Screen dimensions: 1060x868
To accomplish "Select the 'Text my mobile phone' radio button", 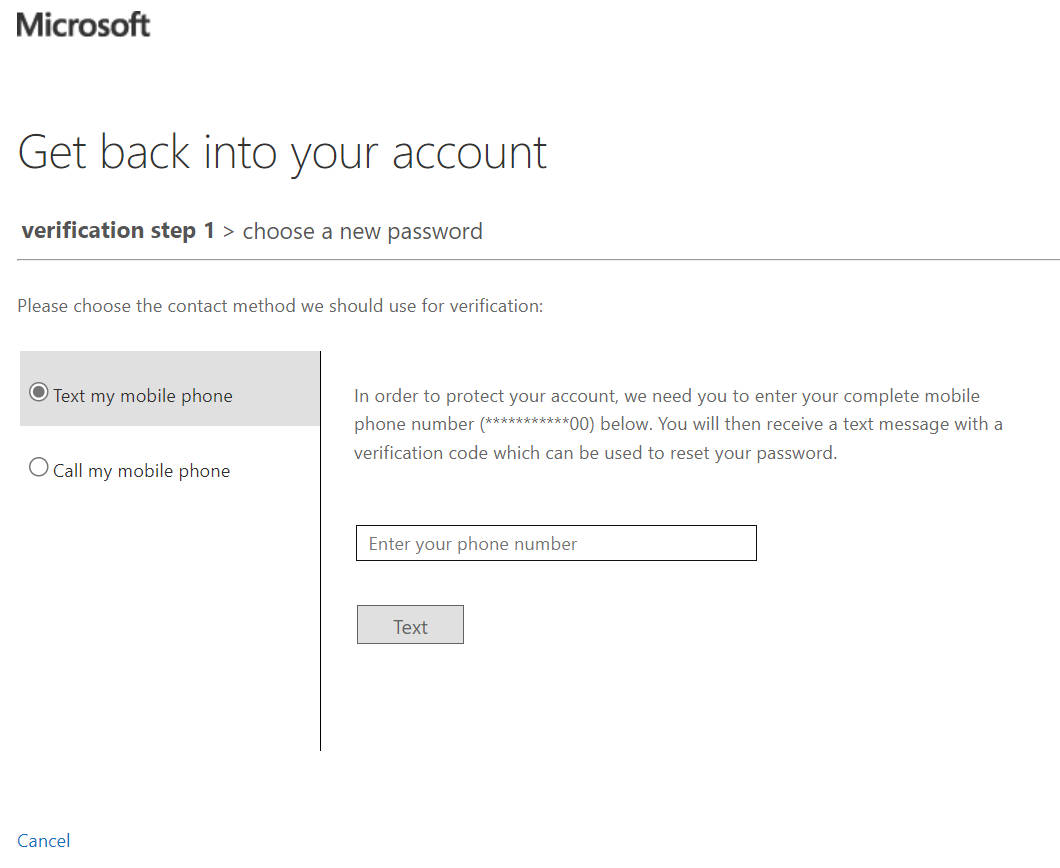I will [x=39, y=393].
